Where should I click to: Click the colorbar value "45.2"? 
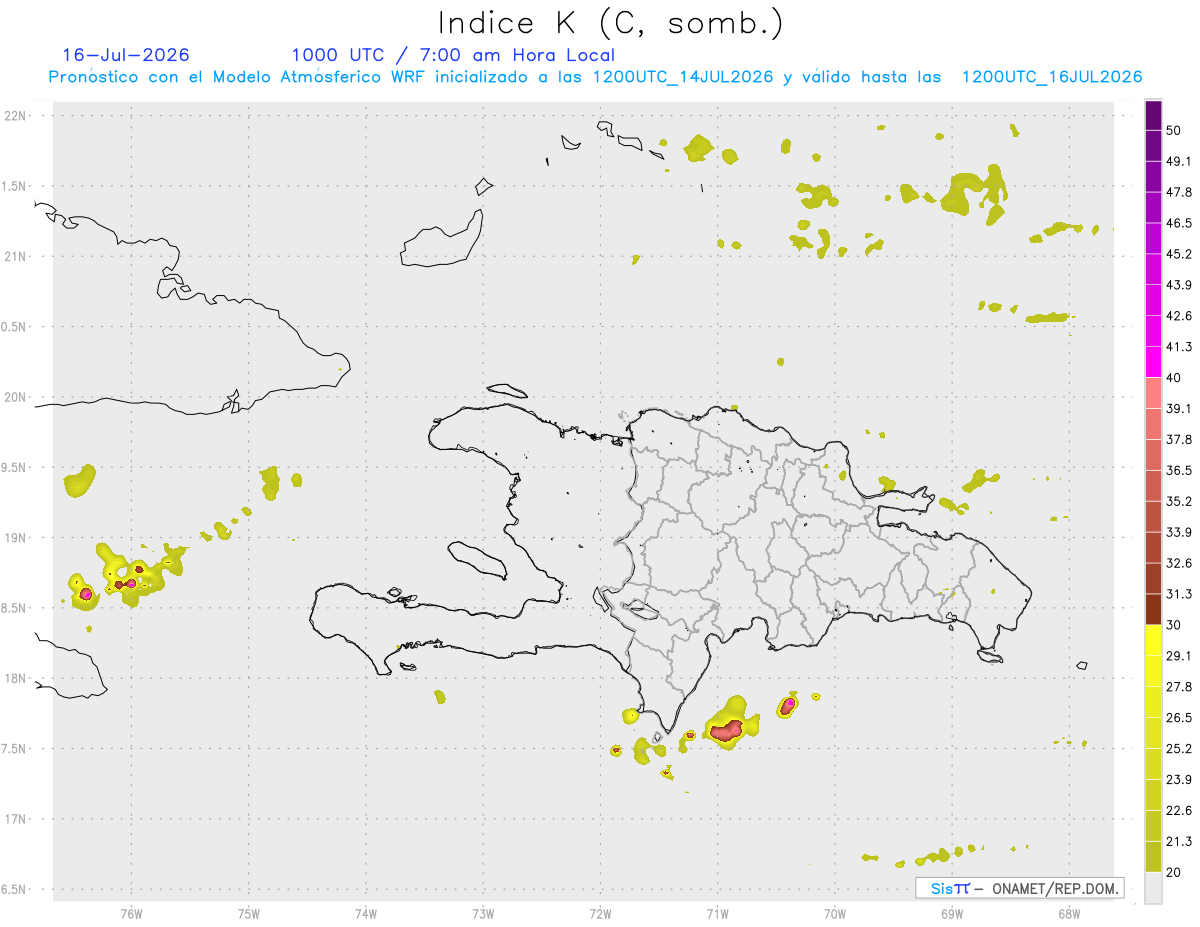click(x=1179, y=254)
